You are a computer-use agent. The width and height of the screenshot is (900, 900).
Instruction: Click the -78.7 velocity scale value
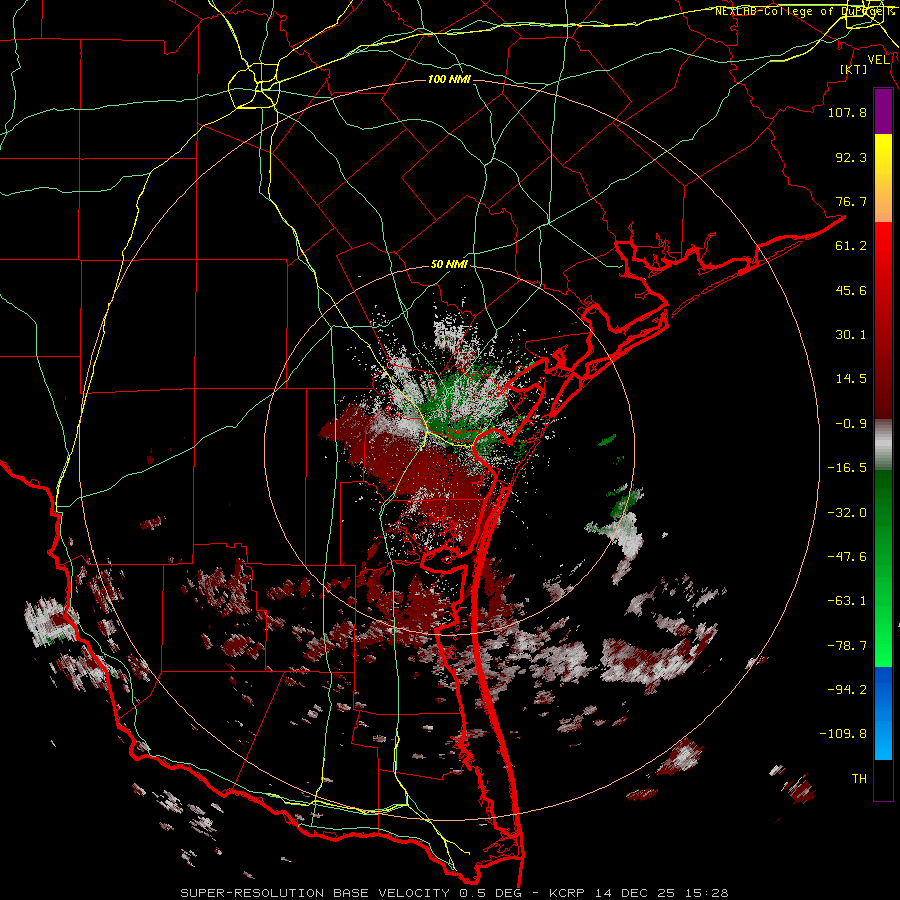click(x=847, y=646)
